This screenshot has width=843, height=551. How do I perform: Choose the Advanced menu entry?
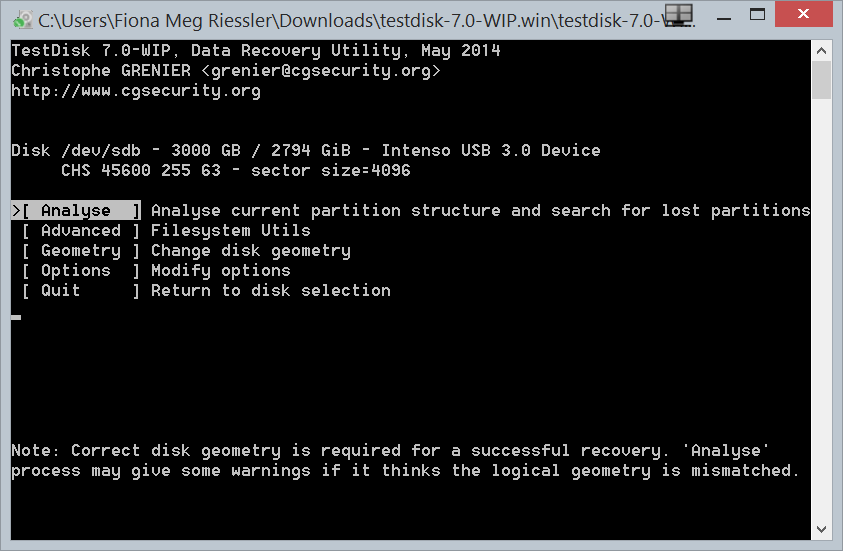[80, 231]
